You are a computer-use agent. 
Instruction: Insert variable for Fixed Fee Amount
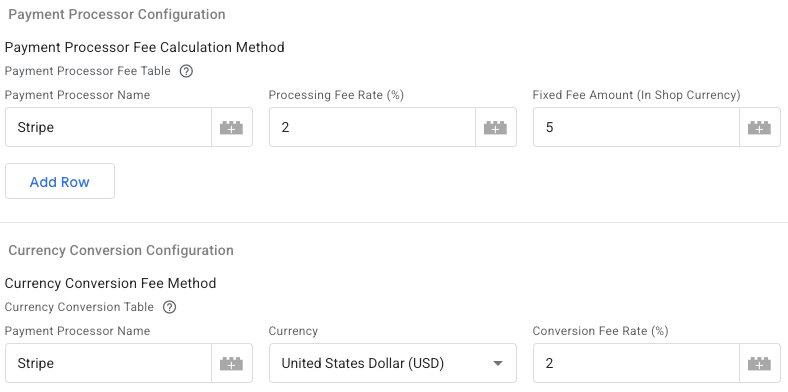(759, 127)
